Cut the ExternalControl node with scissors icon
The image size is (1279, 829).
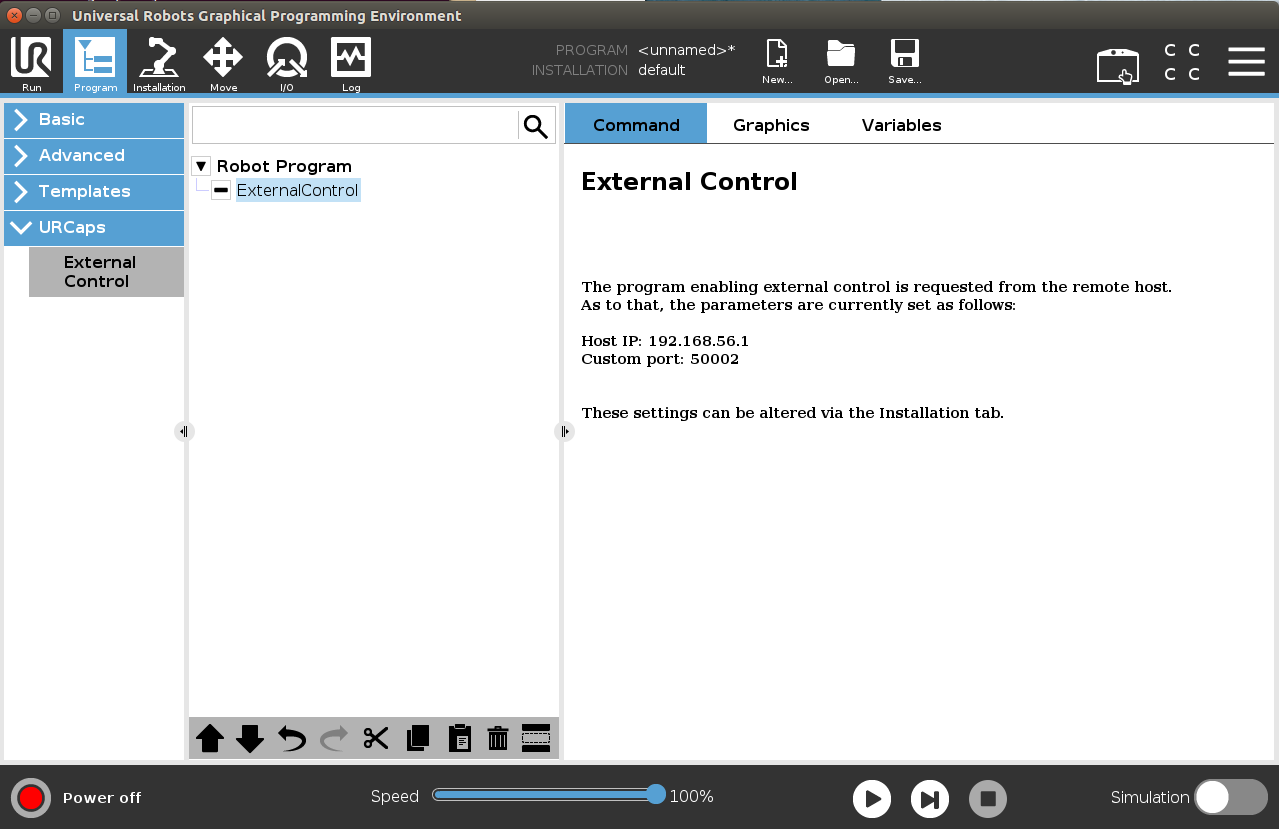tap(375, 738)
